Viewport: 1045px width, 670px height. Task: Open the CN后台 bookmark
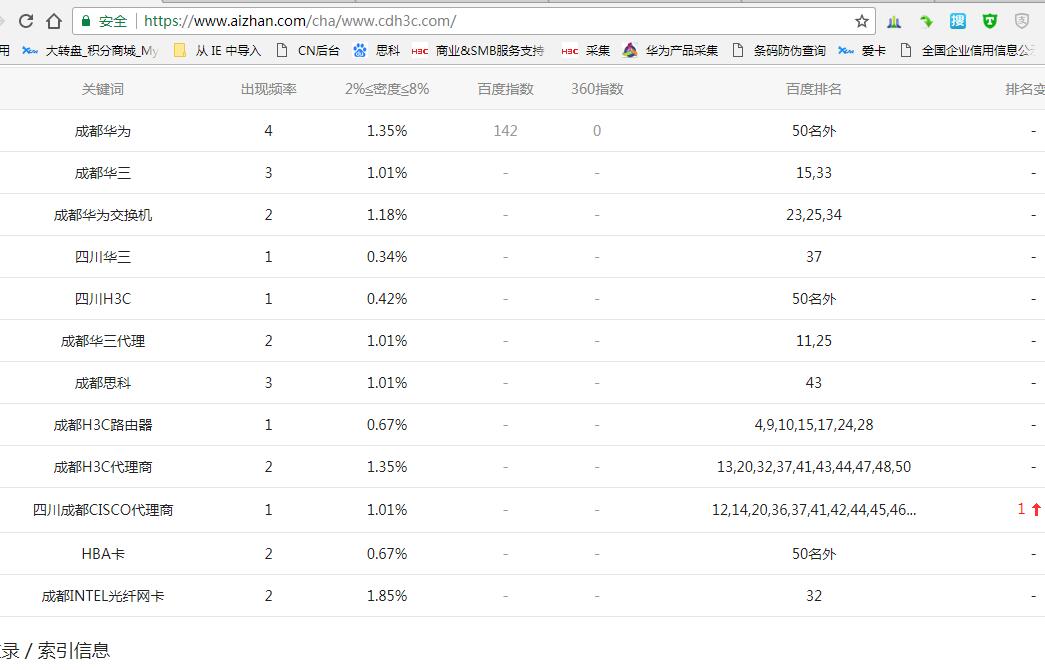308,50
